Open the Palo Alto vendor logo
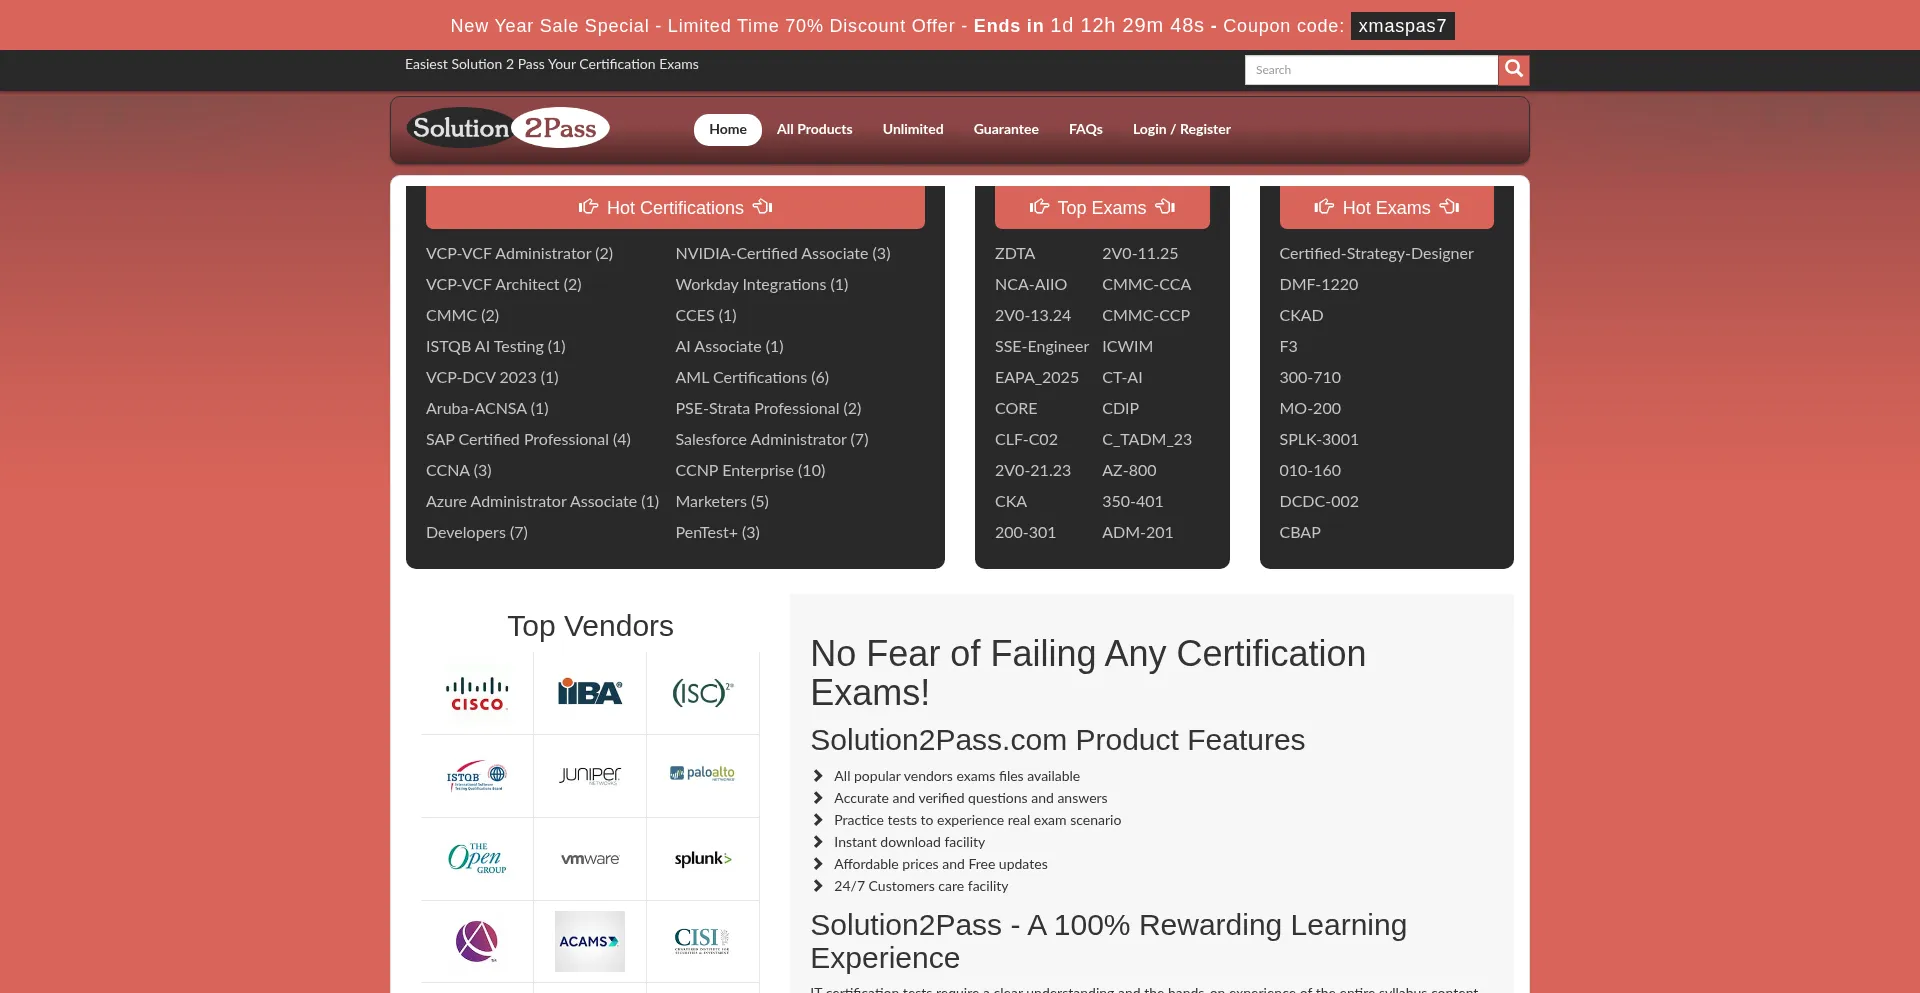This screenshot has width=1920, height=993. (x=703, y=774)
